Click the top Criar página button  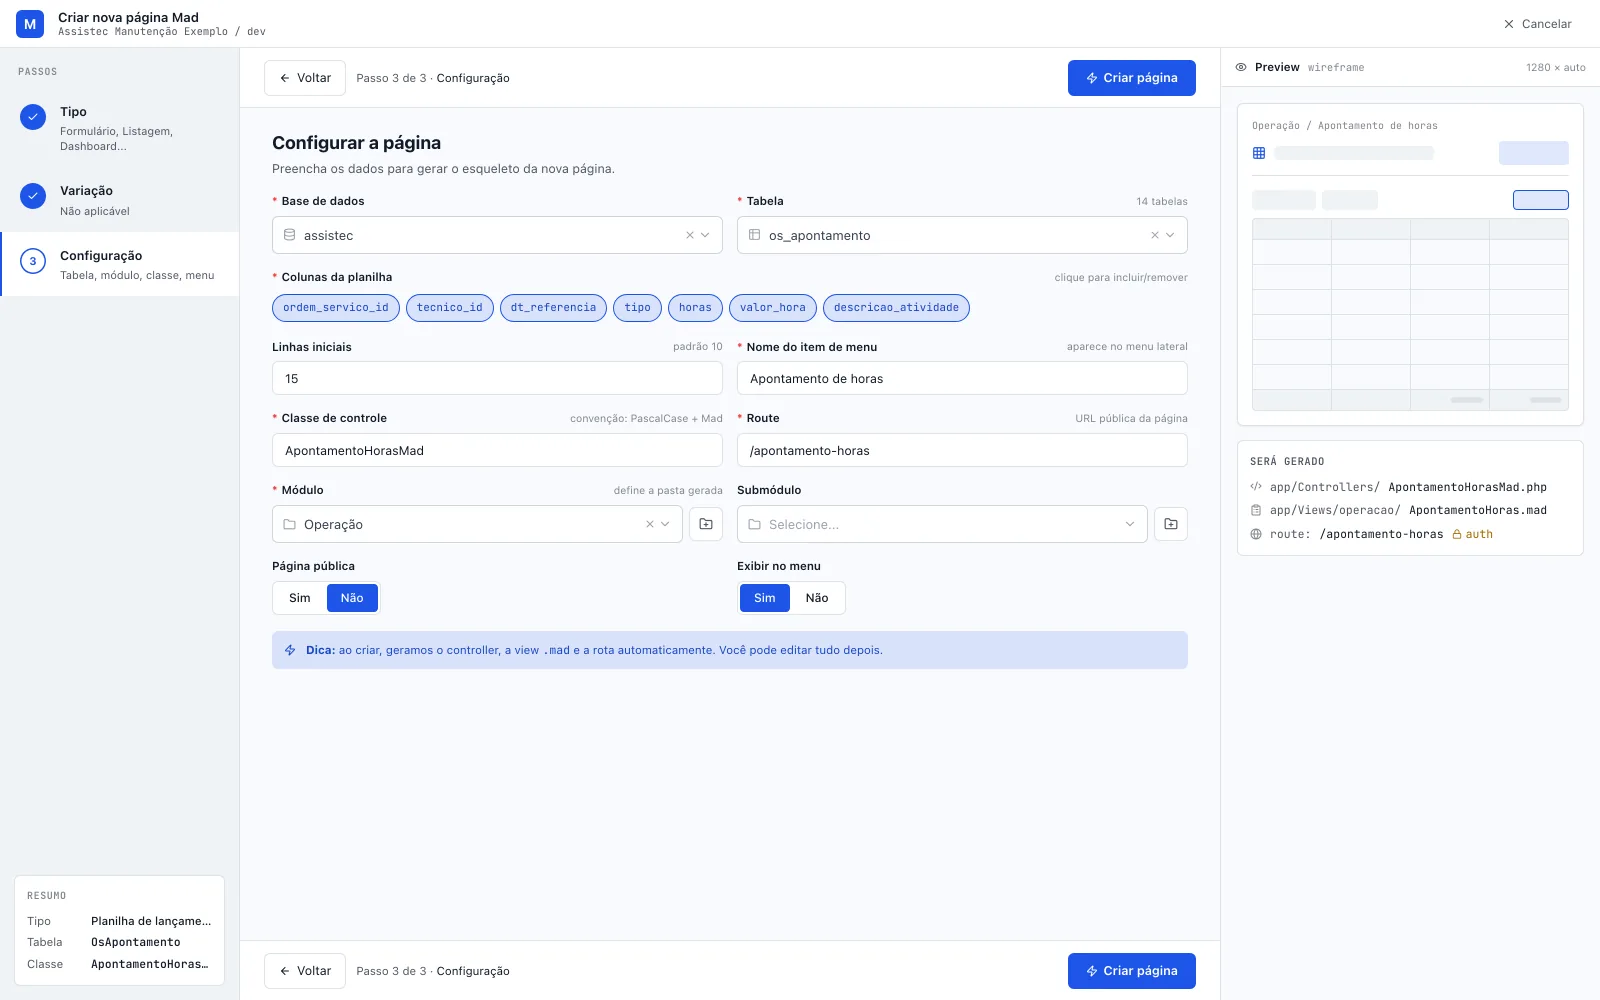[x=1132, y=78]
